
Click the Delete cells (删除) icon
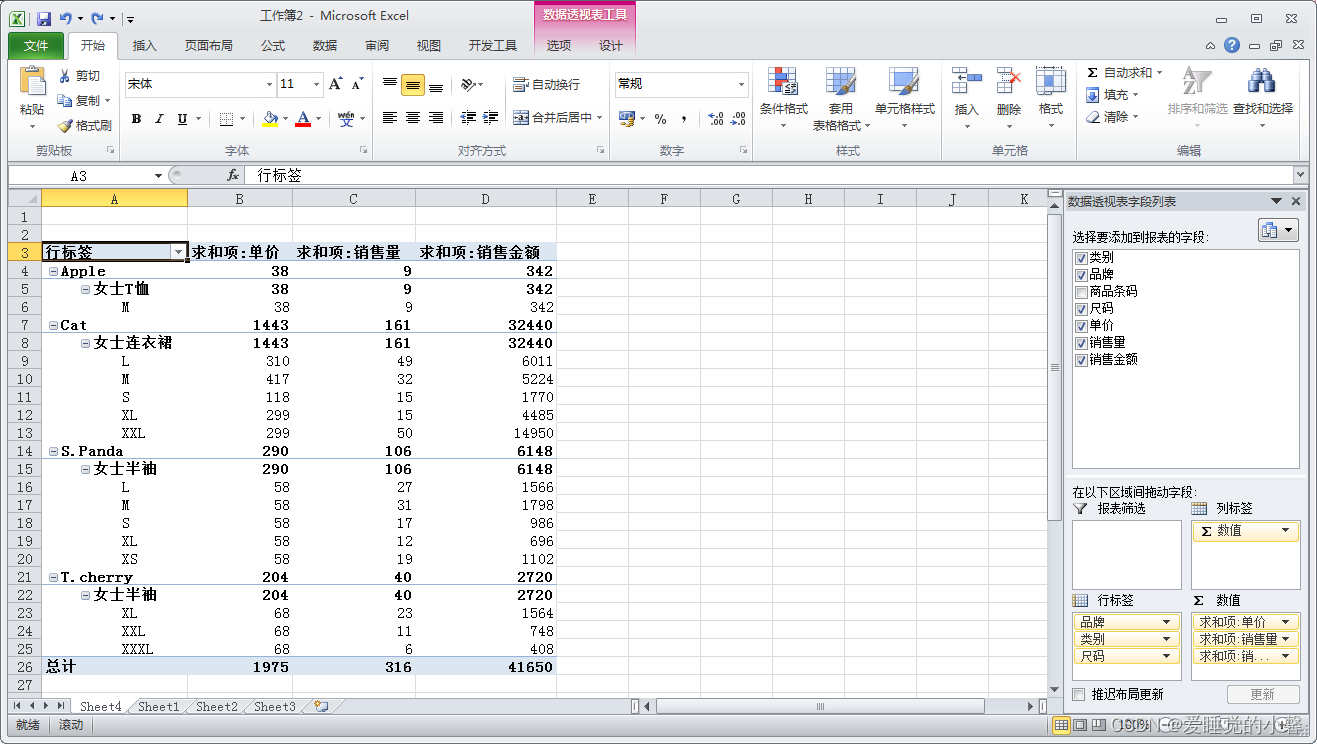(x=1009, y=81)
